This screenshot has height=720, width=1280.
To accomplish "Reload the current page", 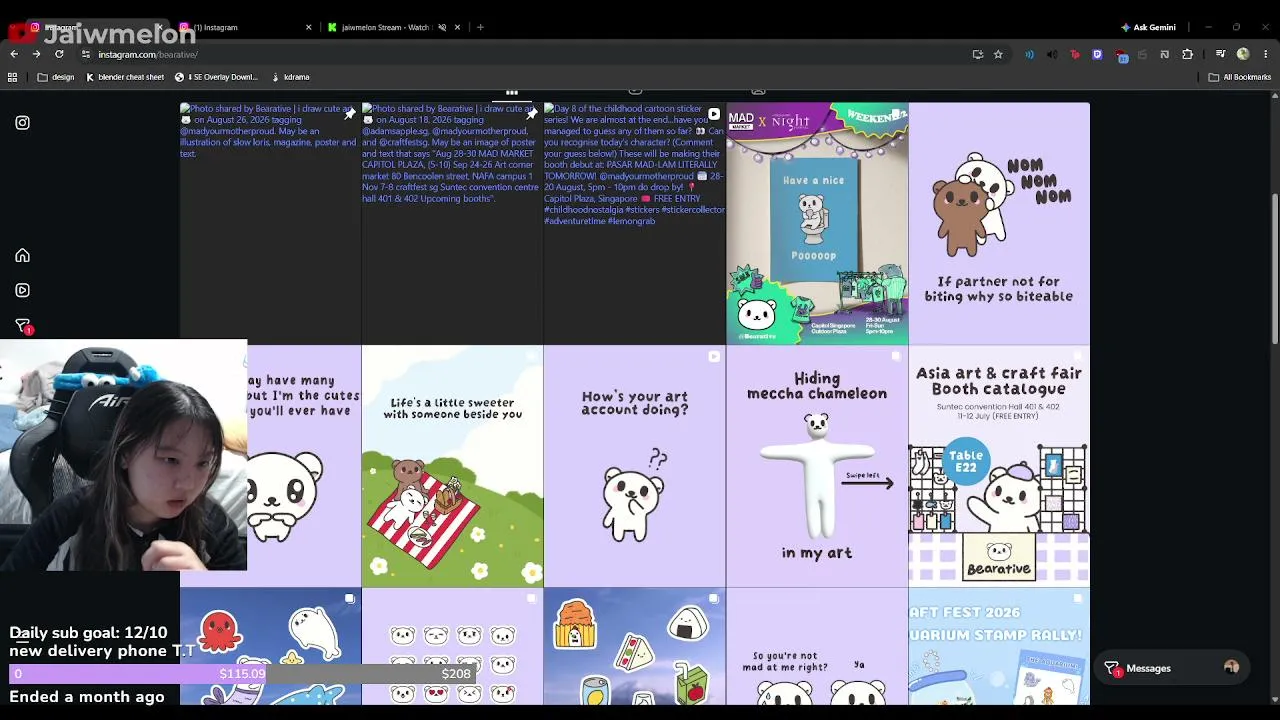I will click(59, 54).
